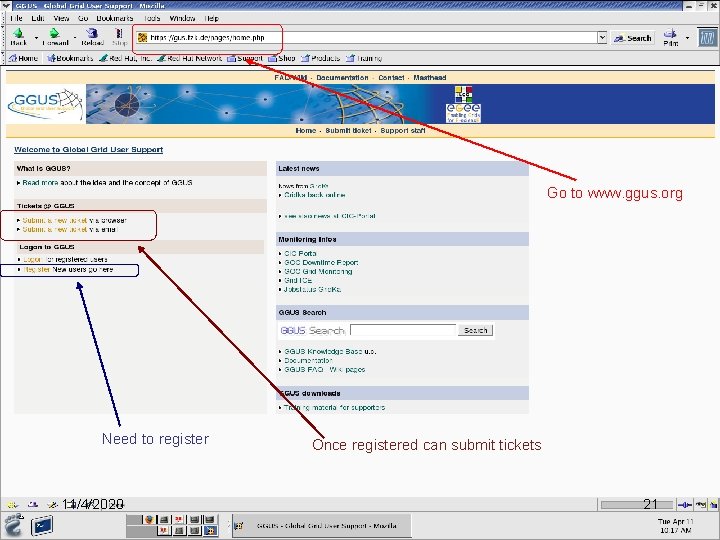Screen dimensions: 720x540
Task: Click Register link for new users
Action: click(x=37, y=270)
